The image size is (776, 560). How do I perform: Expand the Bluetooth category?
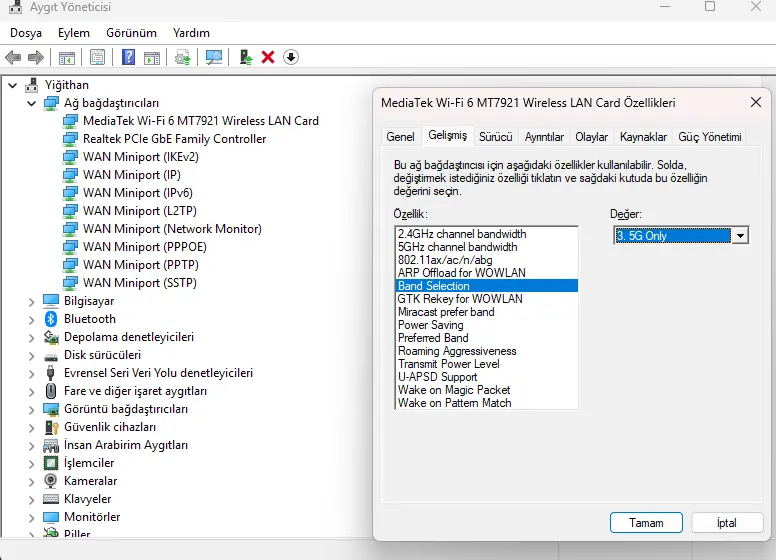[32, 320]
